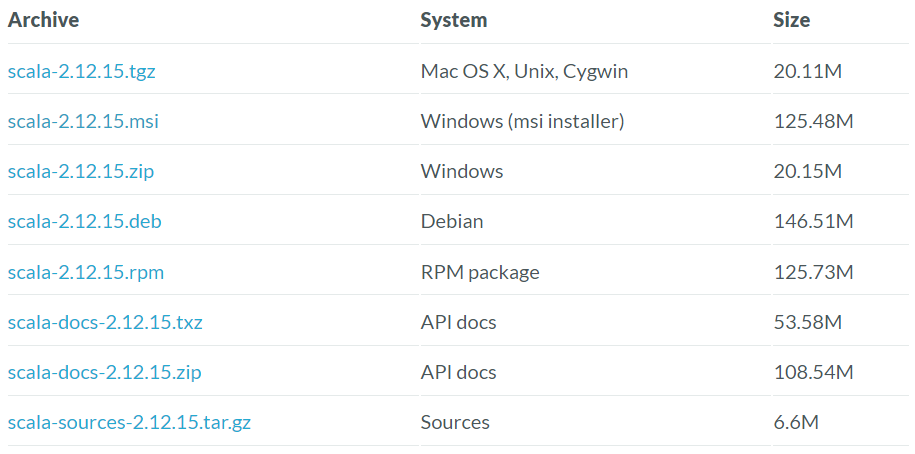Click the 125.48M size value
The image size is (915, 454).
click(x=813, y=122)
